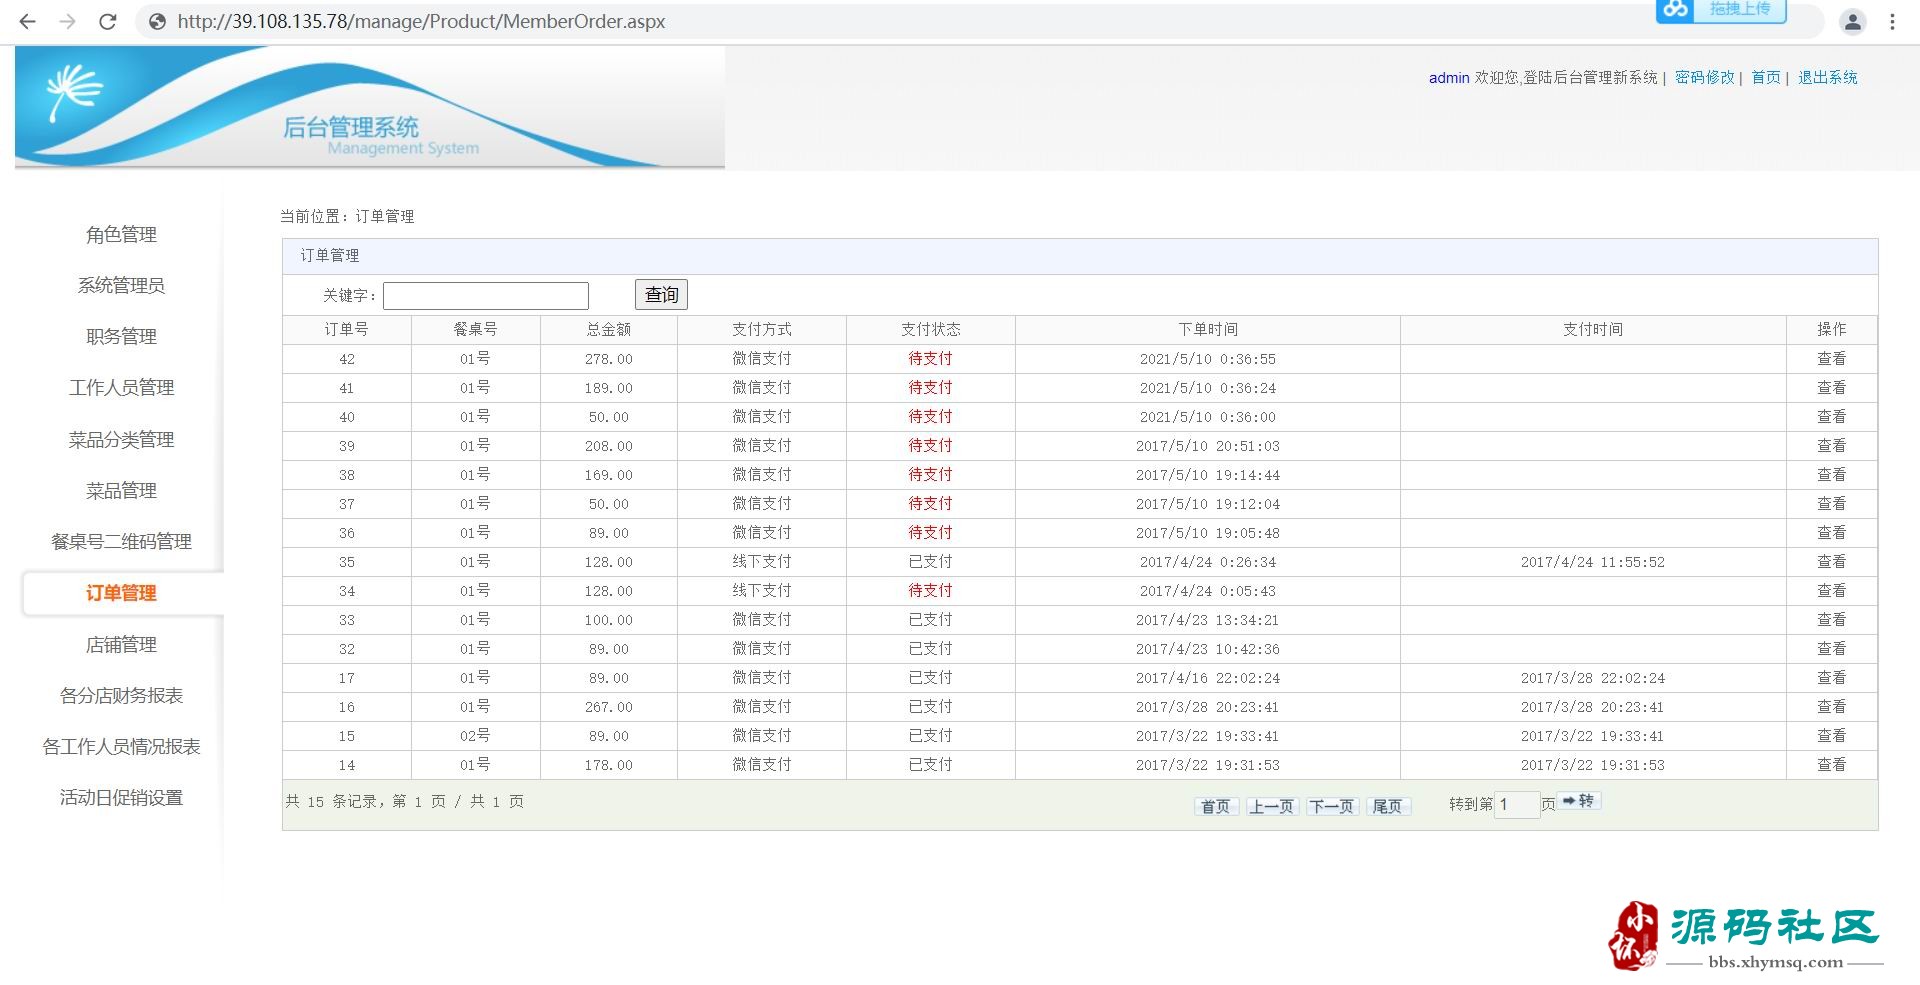The height and width of the screenshot is (985, 1920).
Task: Click the 查询 search button
Action: tap(661, 294)
